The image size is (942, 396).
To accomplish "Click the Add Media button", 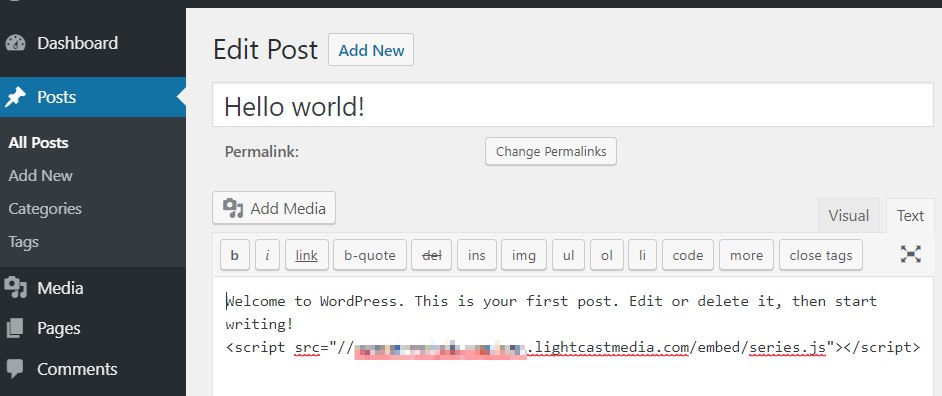I will [x=274, y=208].
